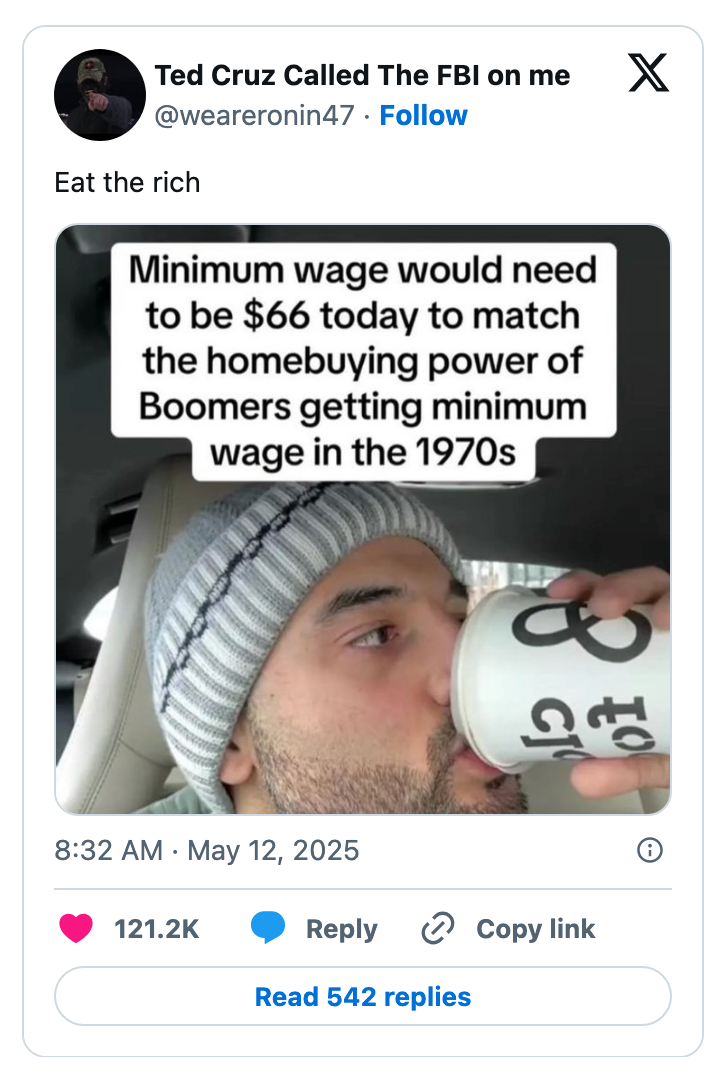This screenshot has width=728, height=1080.
Task: Click the Copy link text label
Action: pyautogui.click(x=535, y=928)
